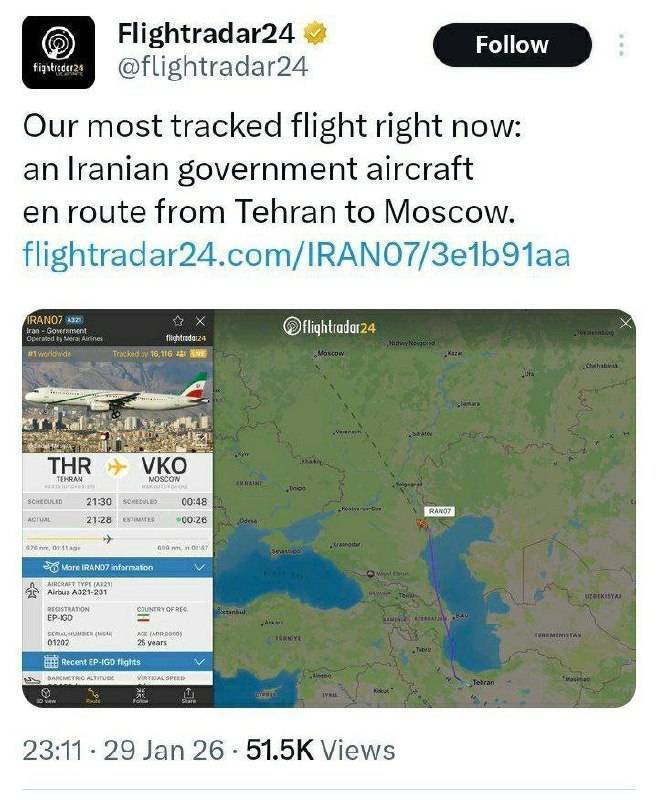Toggle the Route button in bottom bar
Viewport: 658px width, 800px height.
pyautogui.click(x=92, y=695)
